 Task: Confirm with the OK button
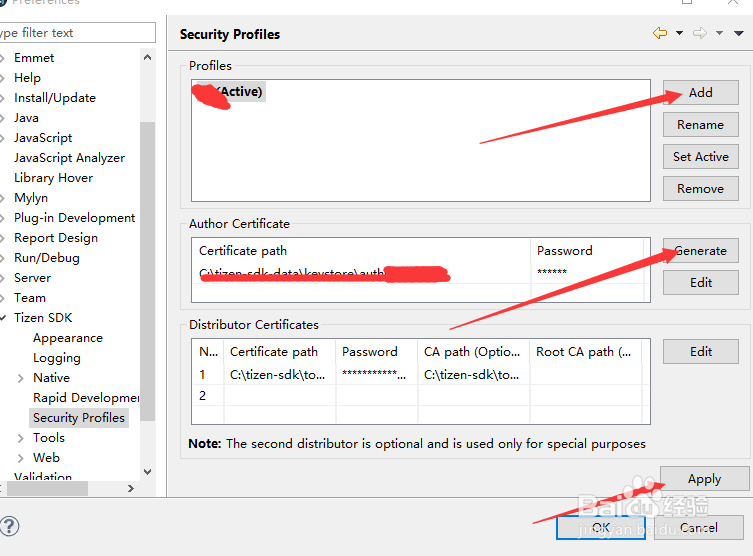point(601,528)
